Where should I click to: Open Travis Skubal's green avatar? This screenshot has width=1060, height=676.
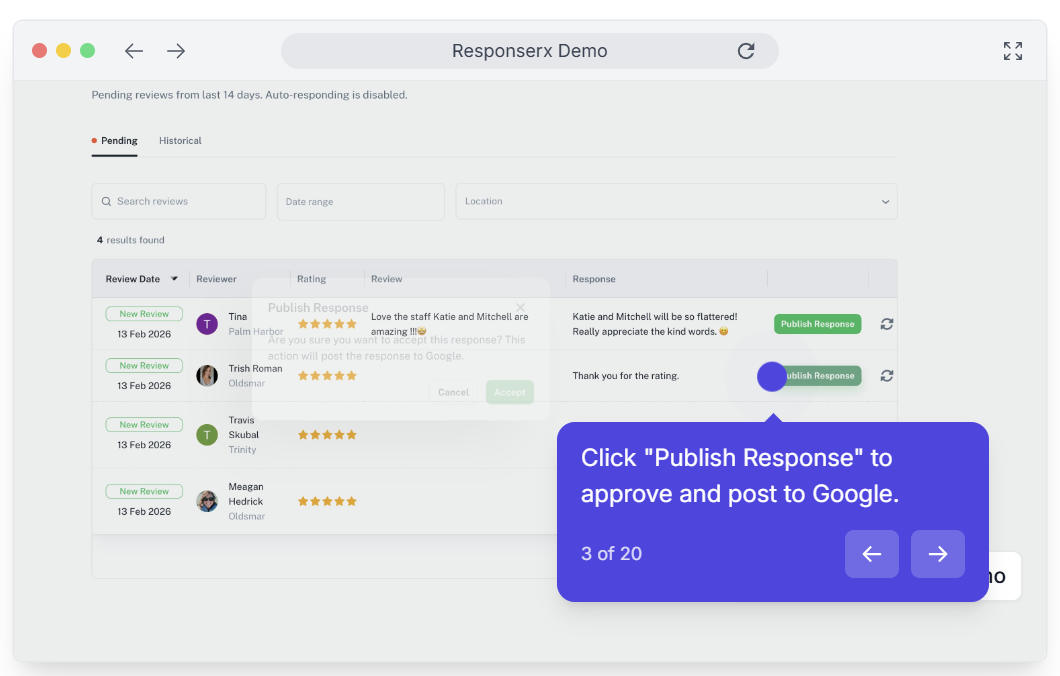tap(207, 435)
